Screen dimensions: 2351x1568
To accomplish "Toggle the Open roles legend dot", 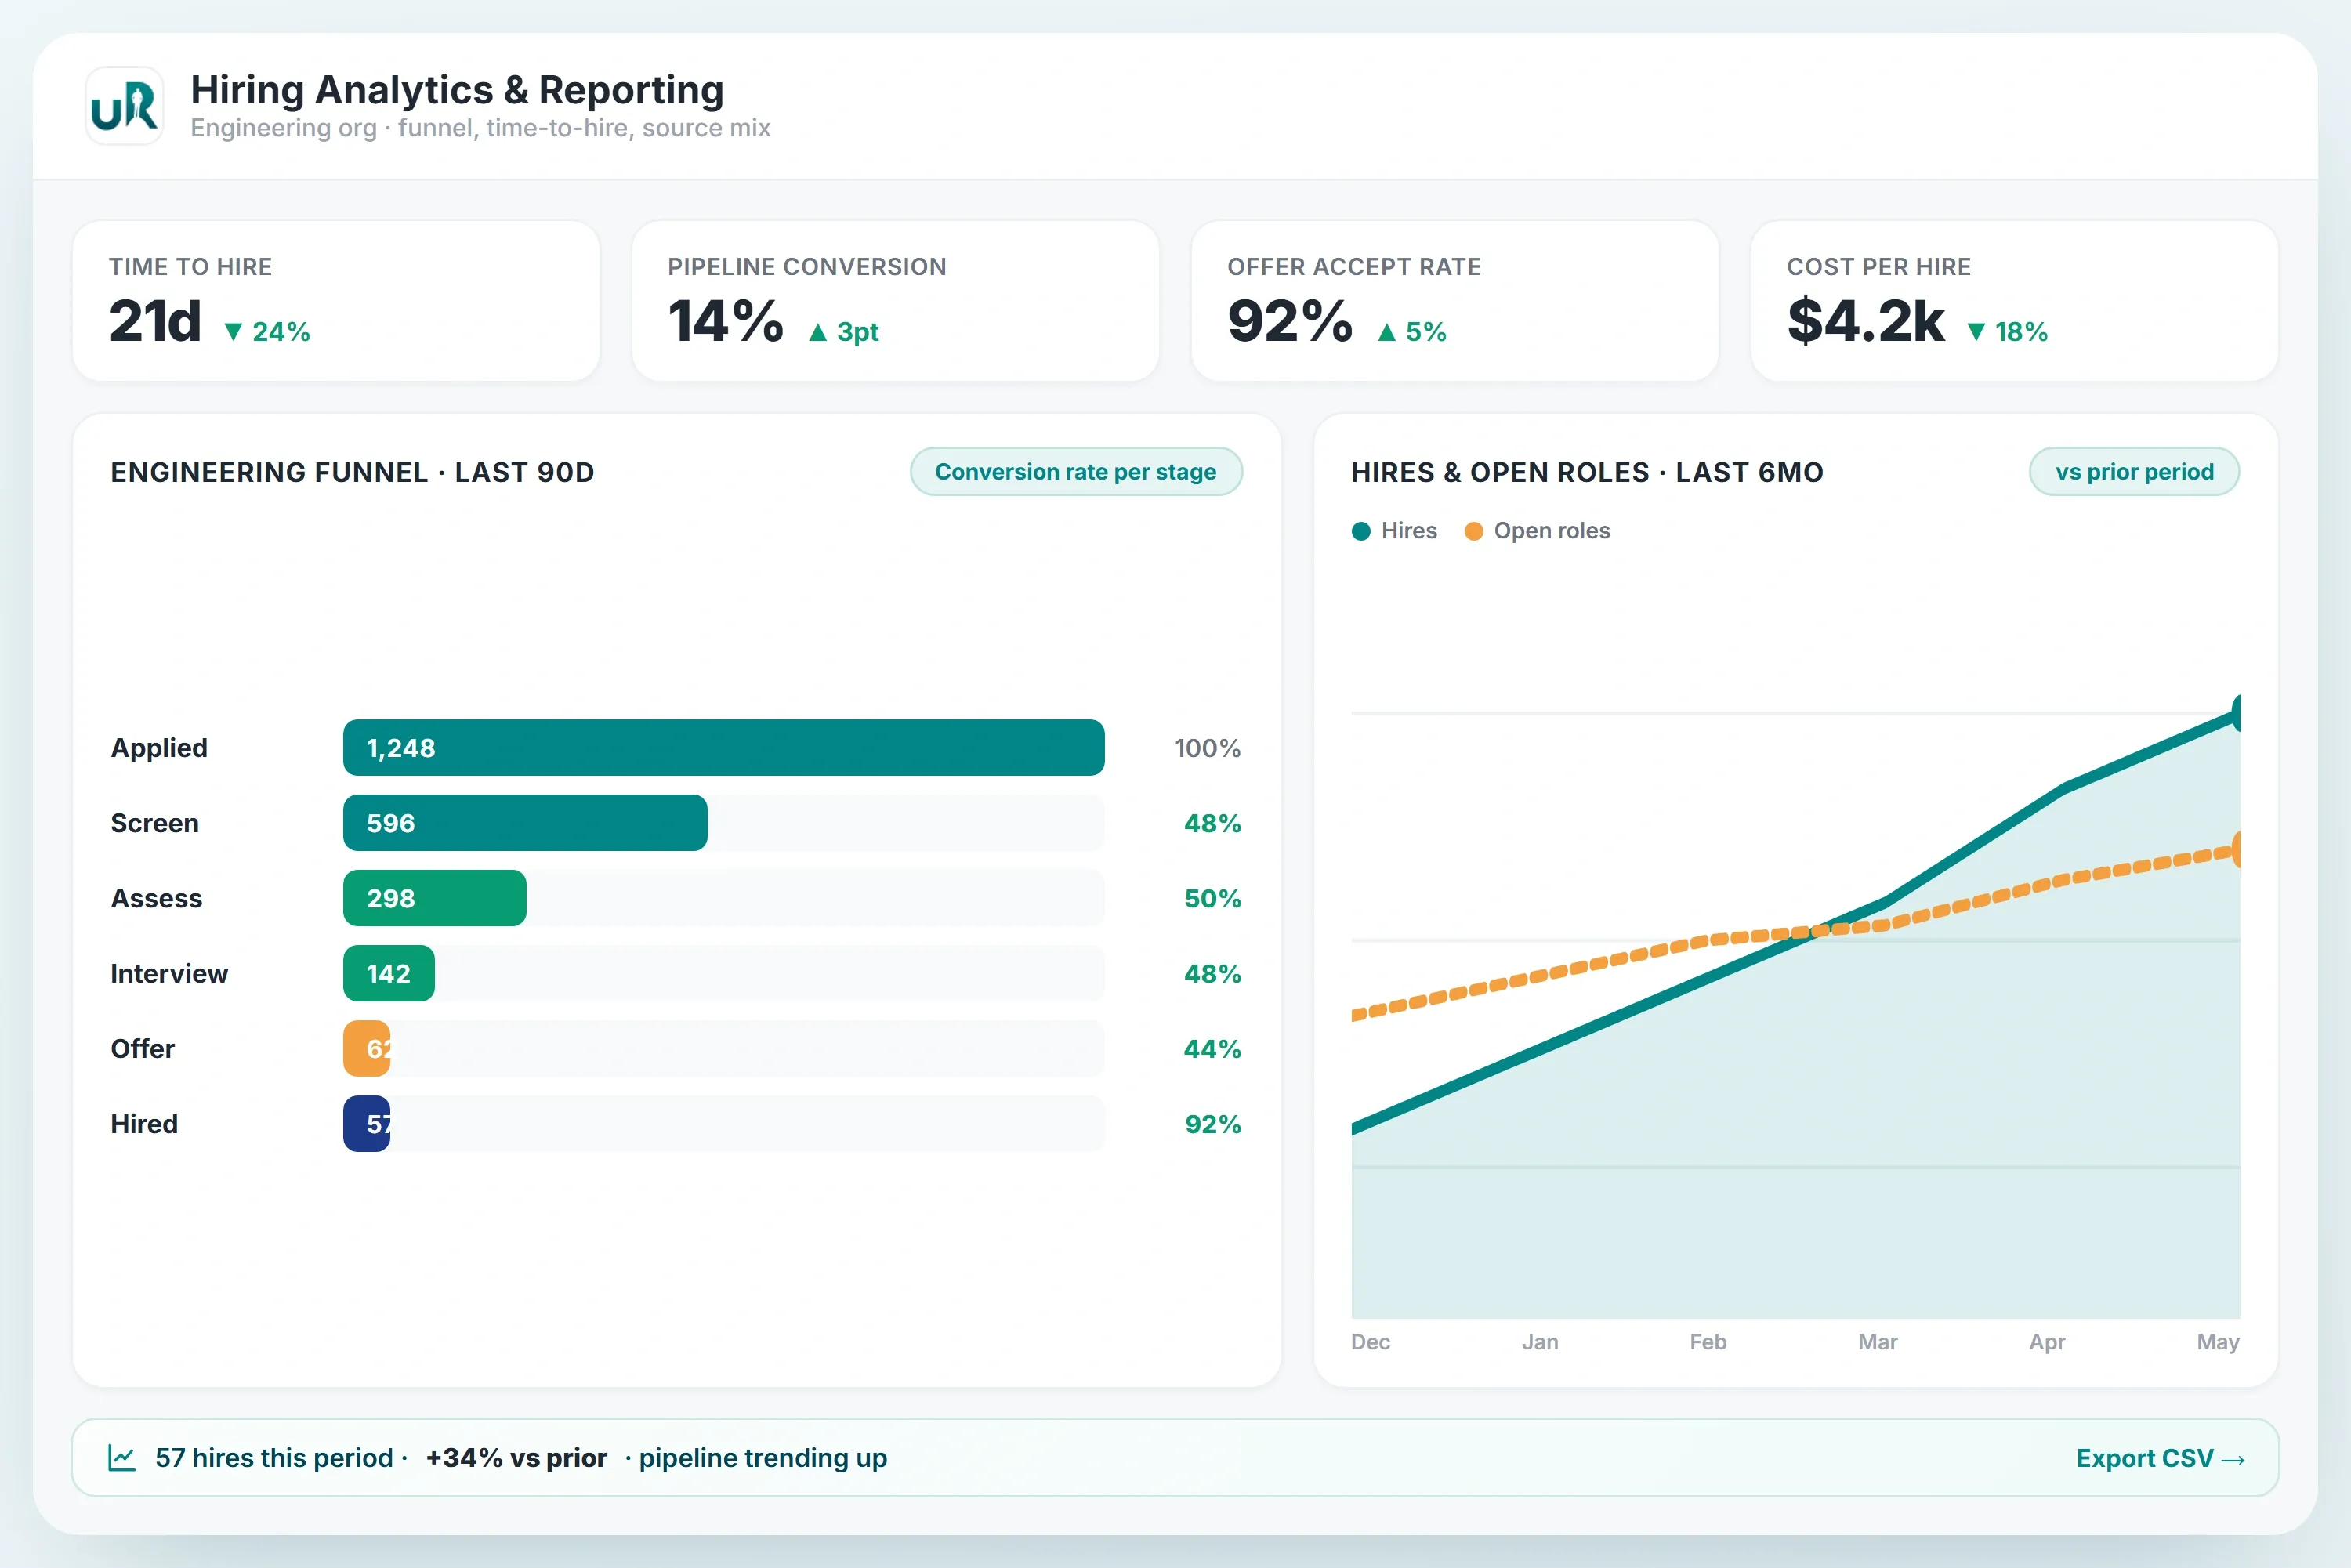I will (x=1474, y=531).
